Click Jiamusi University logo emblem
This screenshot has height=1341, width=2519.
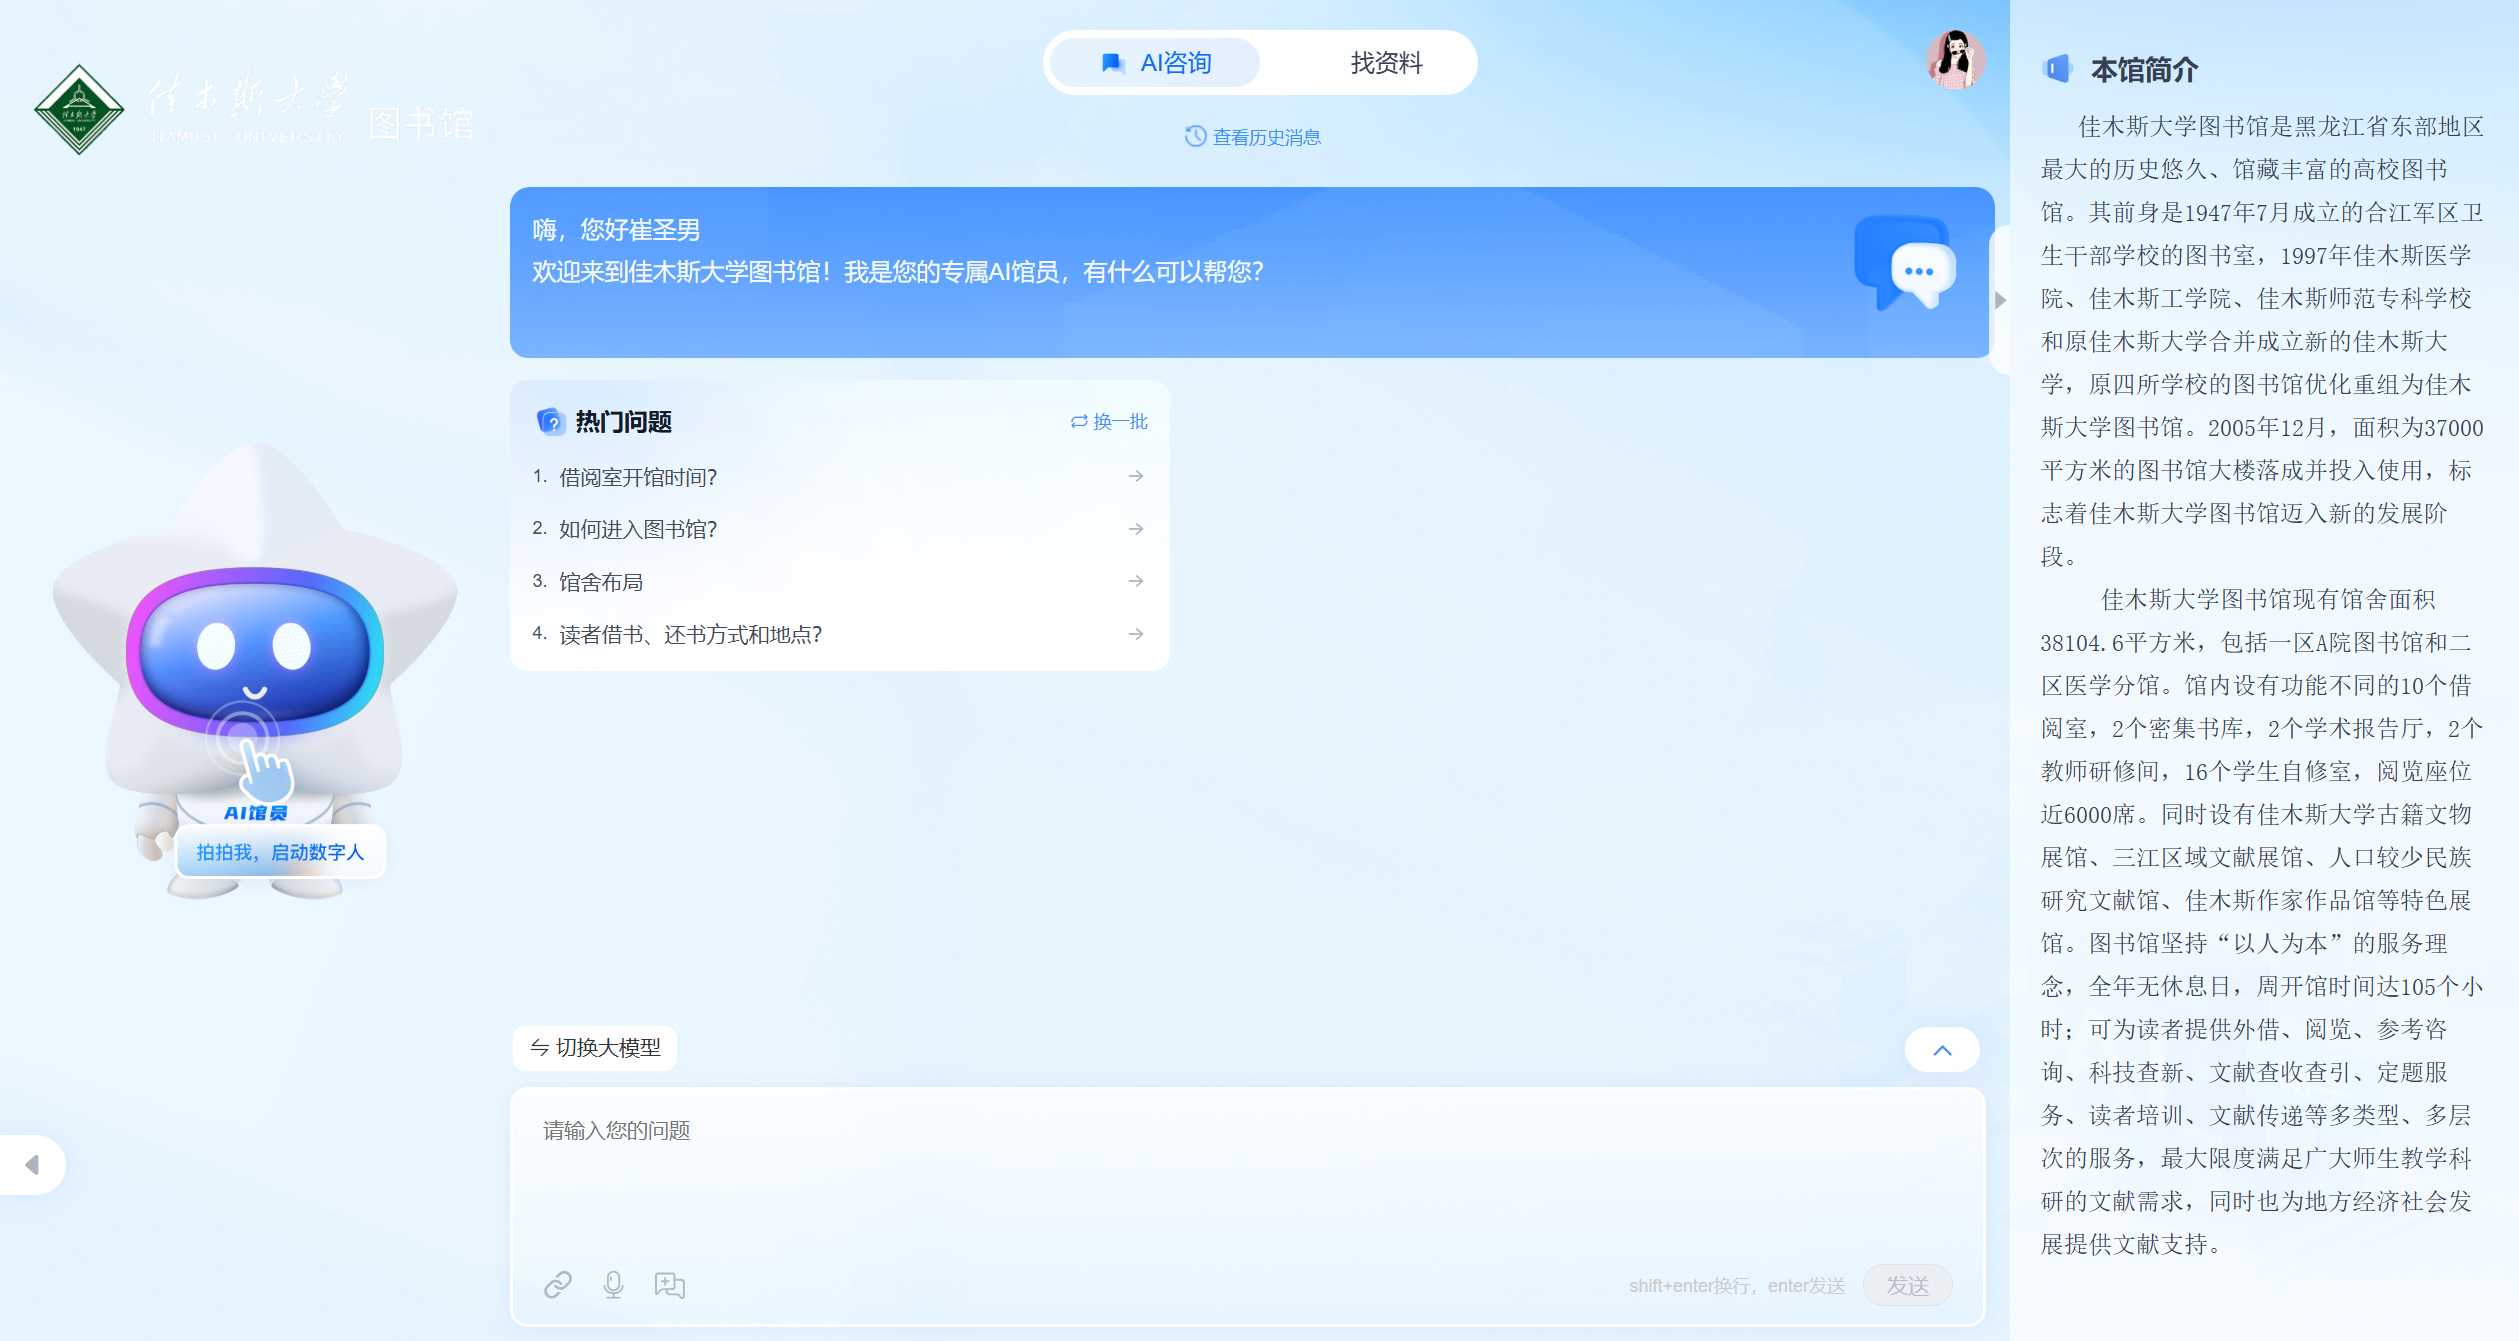point(79,109)
